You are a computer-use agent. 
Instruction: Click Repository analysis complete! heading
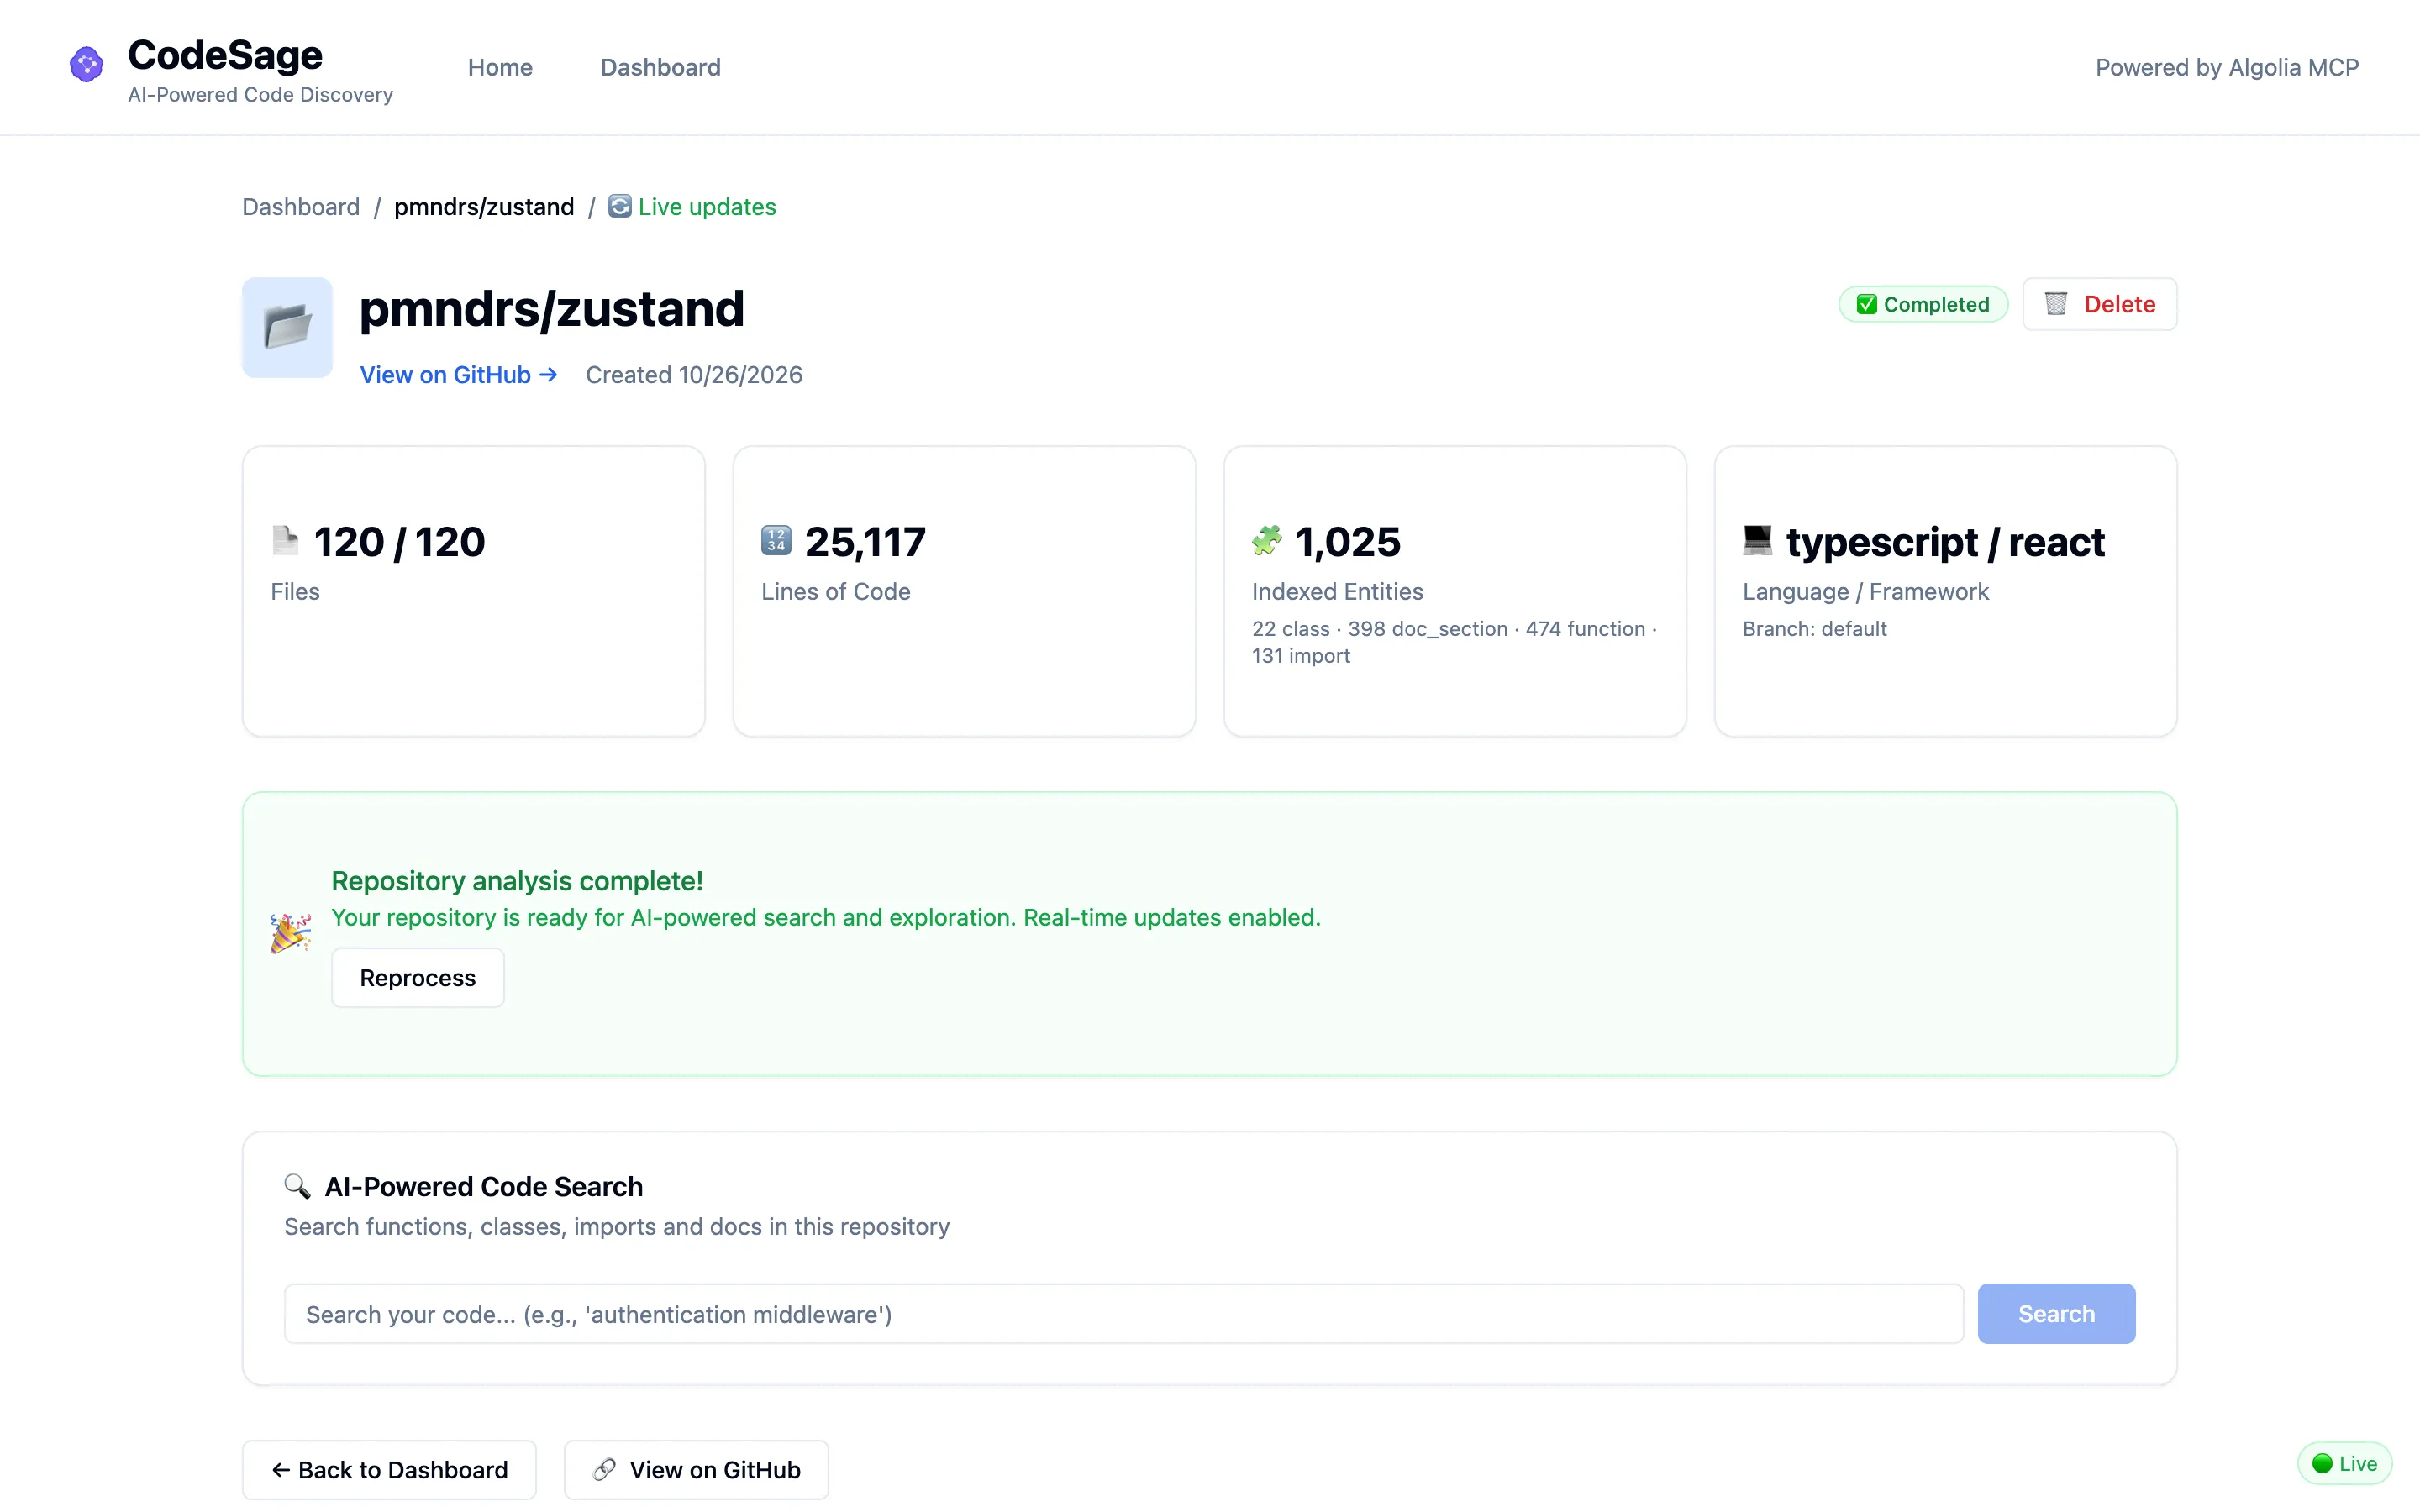(x=517, y=880)
